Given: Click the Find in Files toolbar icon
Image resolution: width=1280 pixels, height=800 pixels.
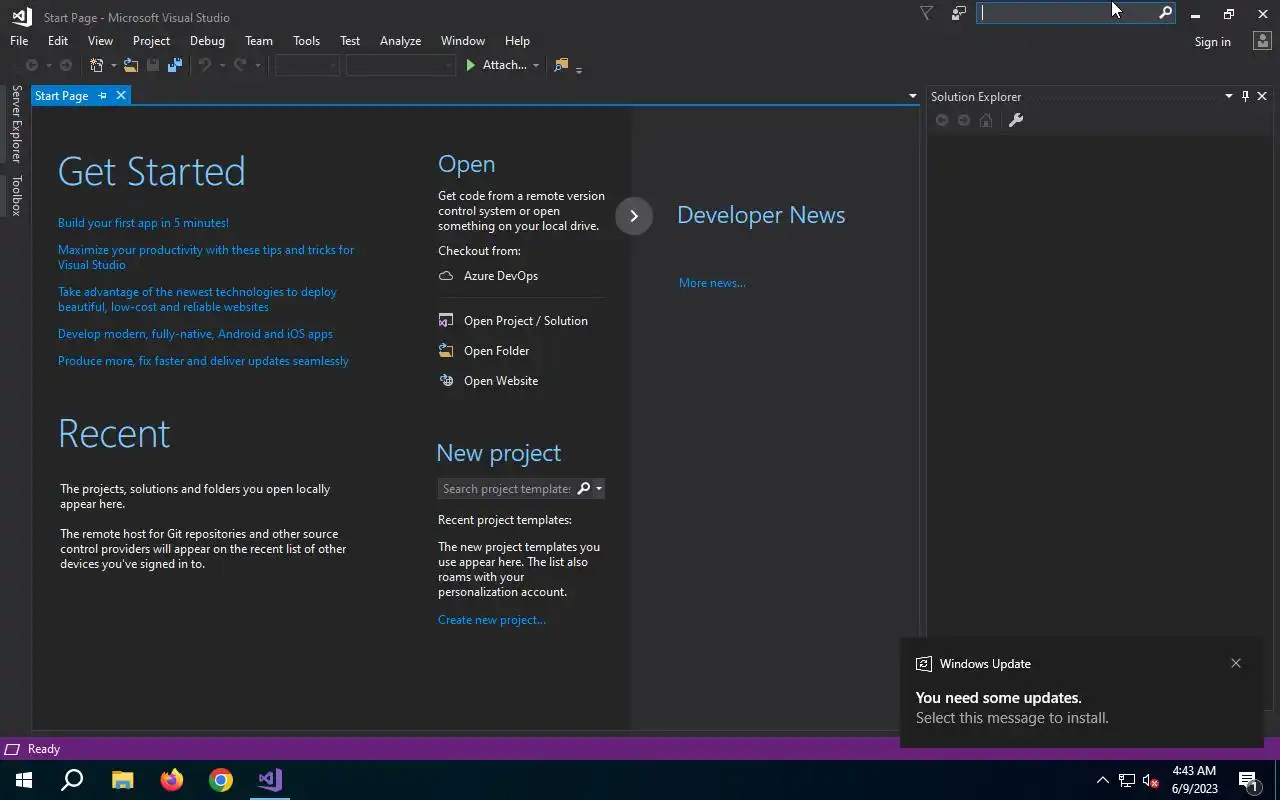Looking at the screenshot, I should tap(561, 65).
